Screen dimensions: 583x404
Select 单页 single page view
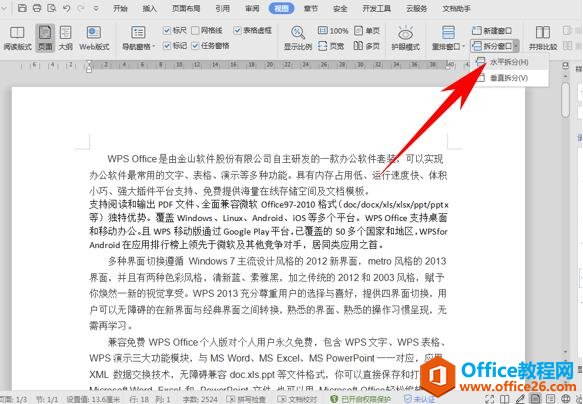pyautogui.click(x=367, y=30)
